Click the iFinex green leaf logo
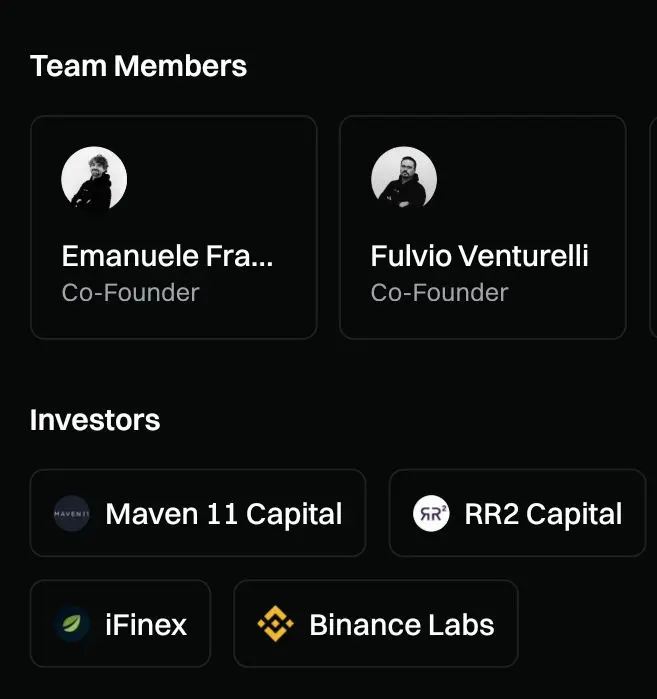This screenshot has height=699, width=657. 72,624
